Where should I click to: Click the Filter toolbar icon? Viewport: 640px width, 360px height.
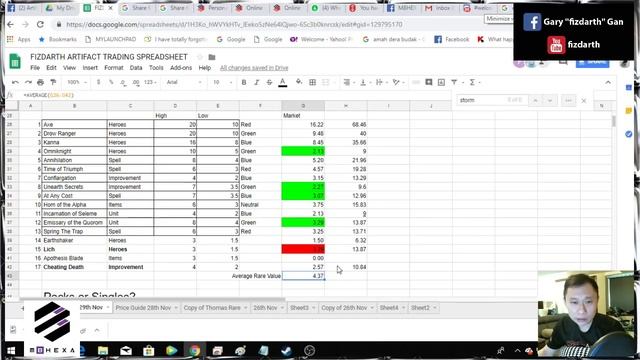(454, 82)
